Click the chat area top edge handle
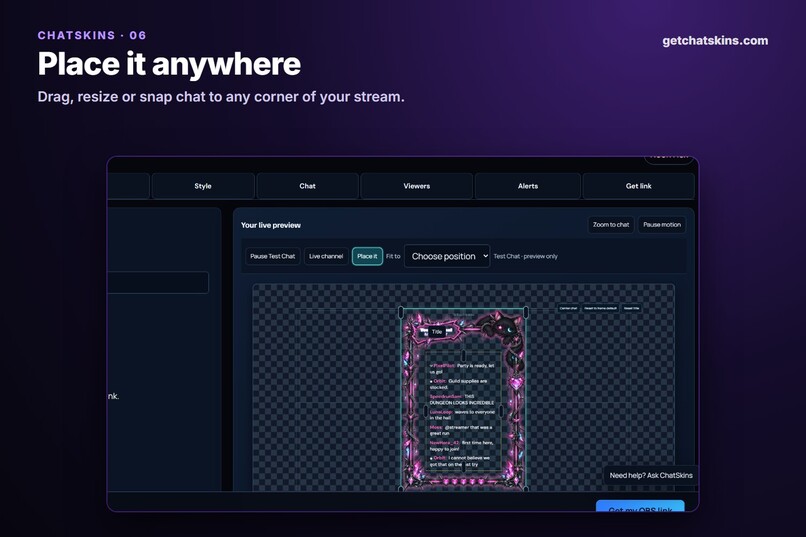Screen dimensions: 806x537 click(463, 355)
